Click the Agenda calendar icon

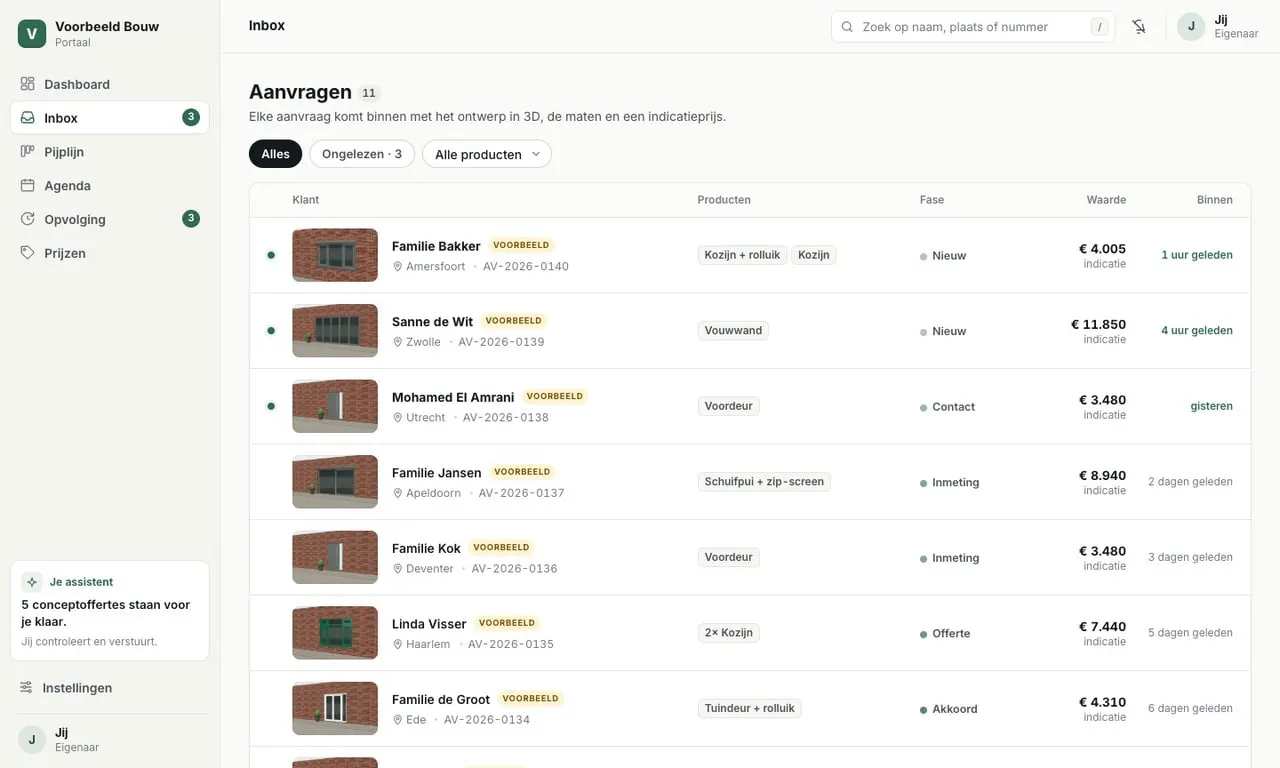tap(28, 186)
